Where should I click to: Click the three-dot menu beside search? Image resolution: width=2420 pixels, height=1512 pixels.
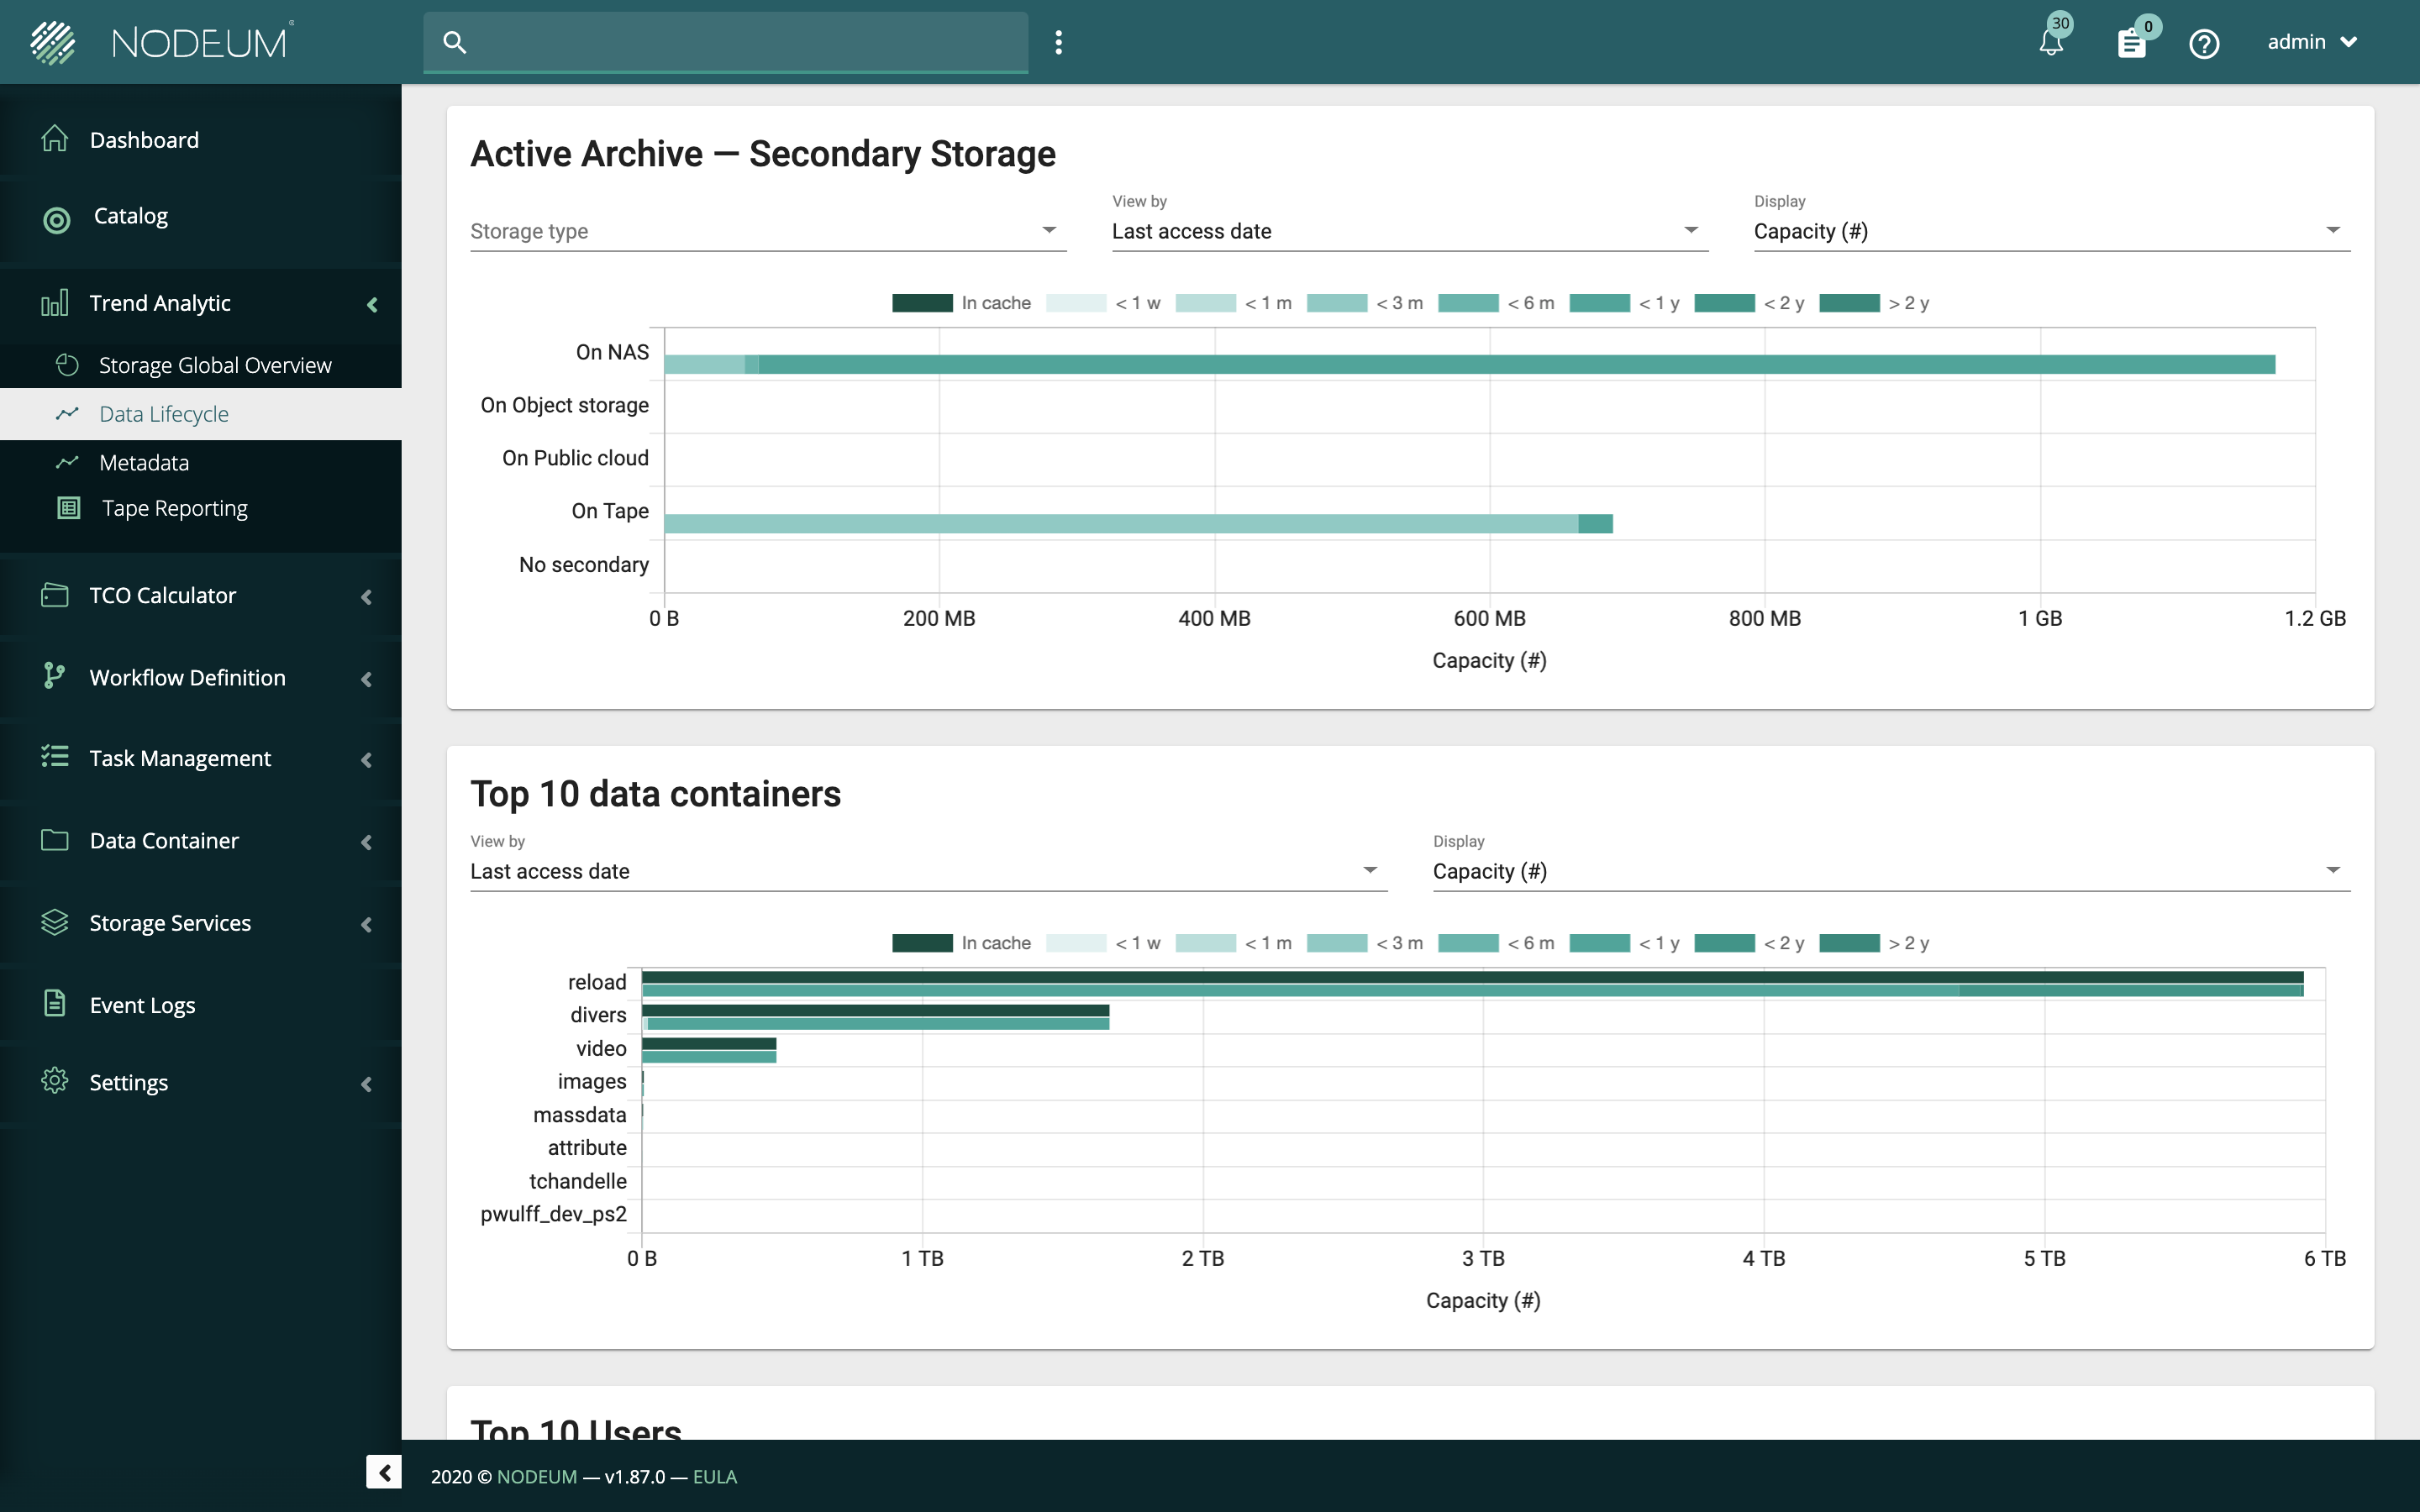1058,42
